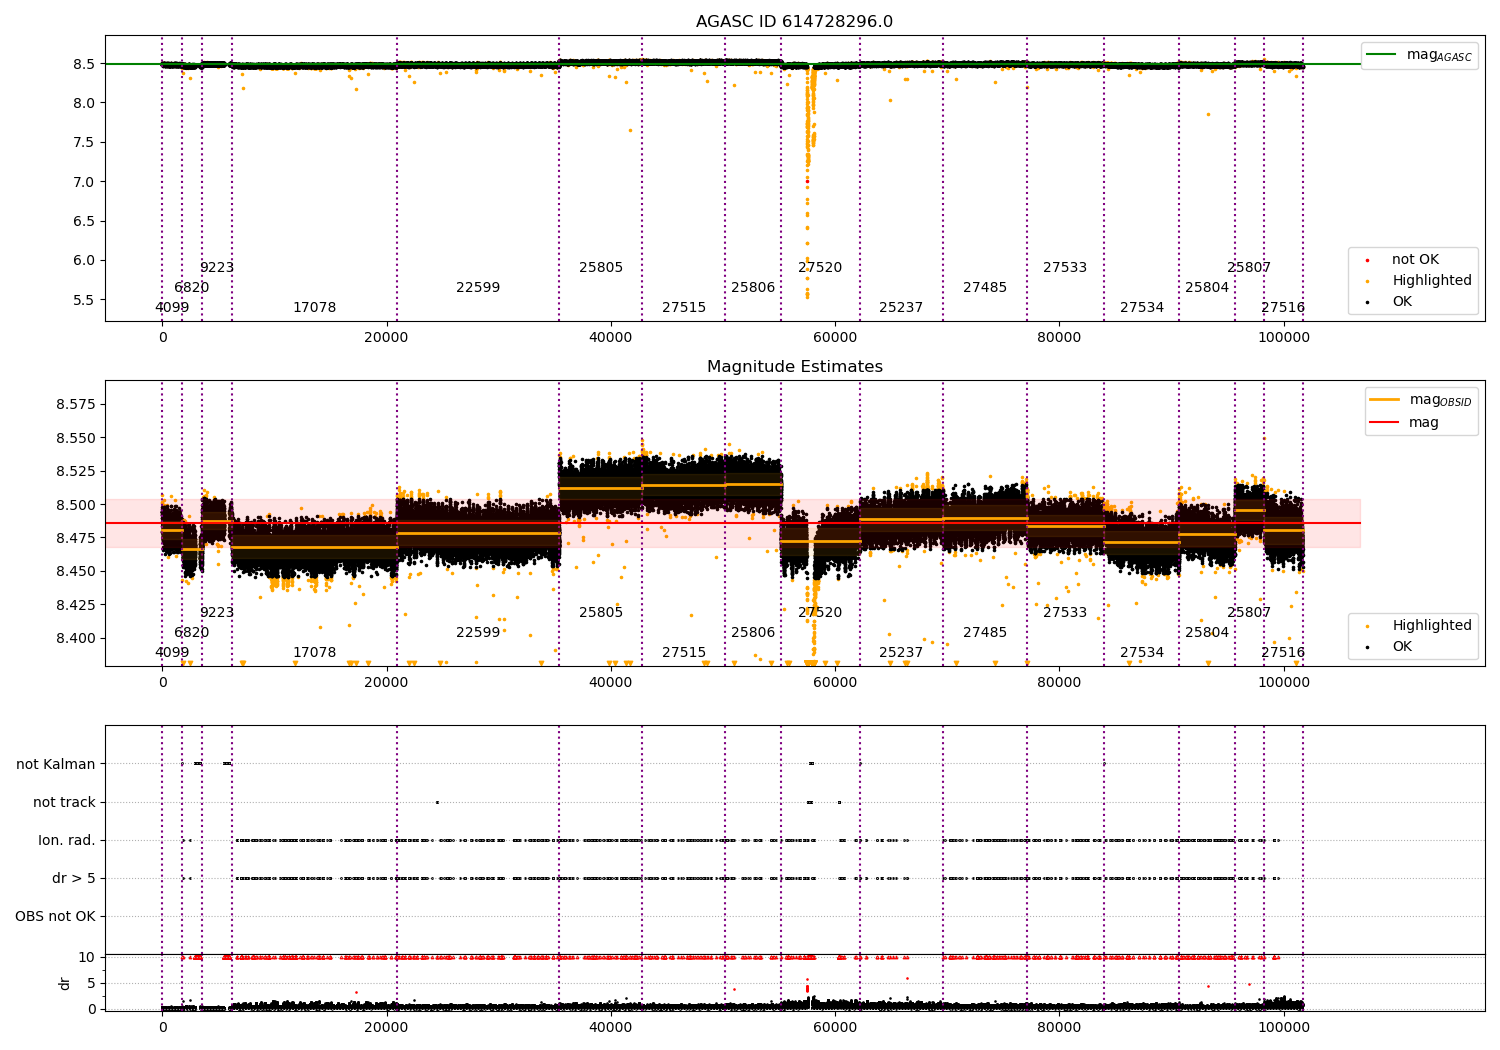The height and width of the screenshot is (1050, 1500).
Task: Click y-axis tick 8.500 in middle plot
Action: pyautogui.click(x=76, y=505)
